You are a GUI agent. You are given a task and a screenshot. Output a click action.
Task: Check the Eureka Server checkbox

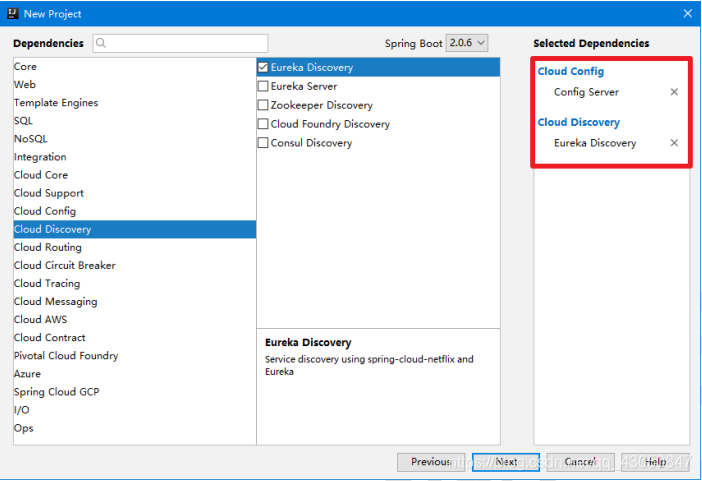pyautogui.click(x=263, y=86)
